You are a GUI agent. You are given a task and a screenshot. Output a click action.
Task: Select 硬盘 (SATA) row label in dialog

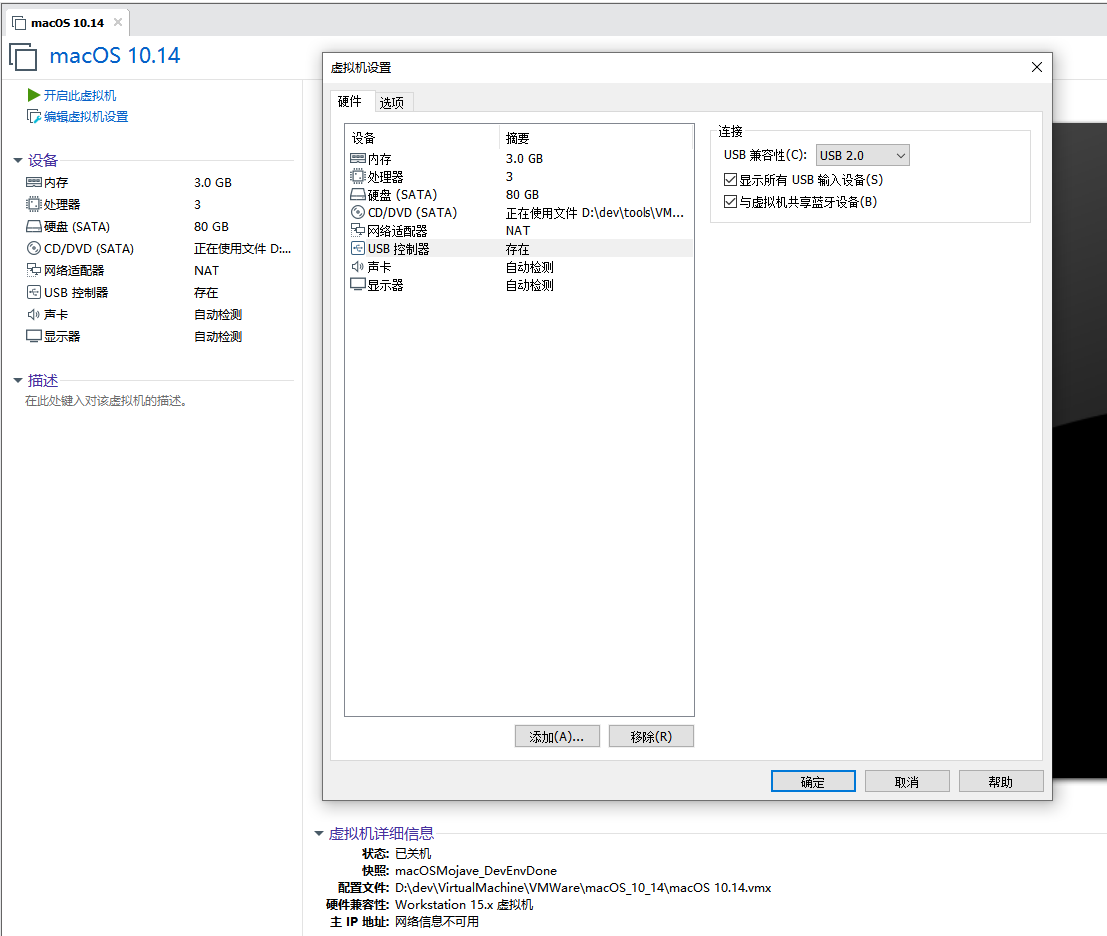point(402,195)
